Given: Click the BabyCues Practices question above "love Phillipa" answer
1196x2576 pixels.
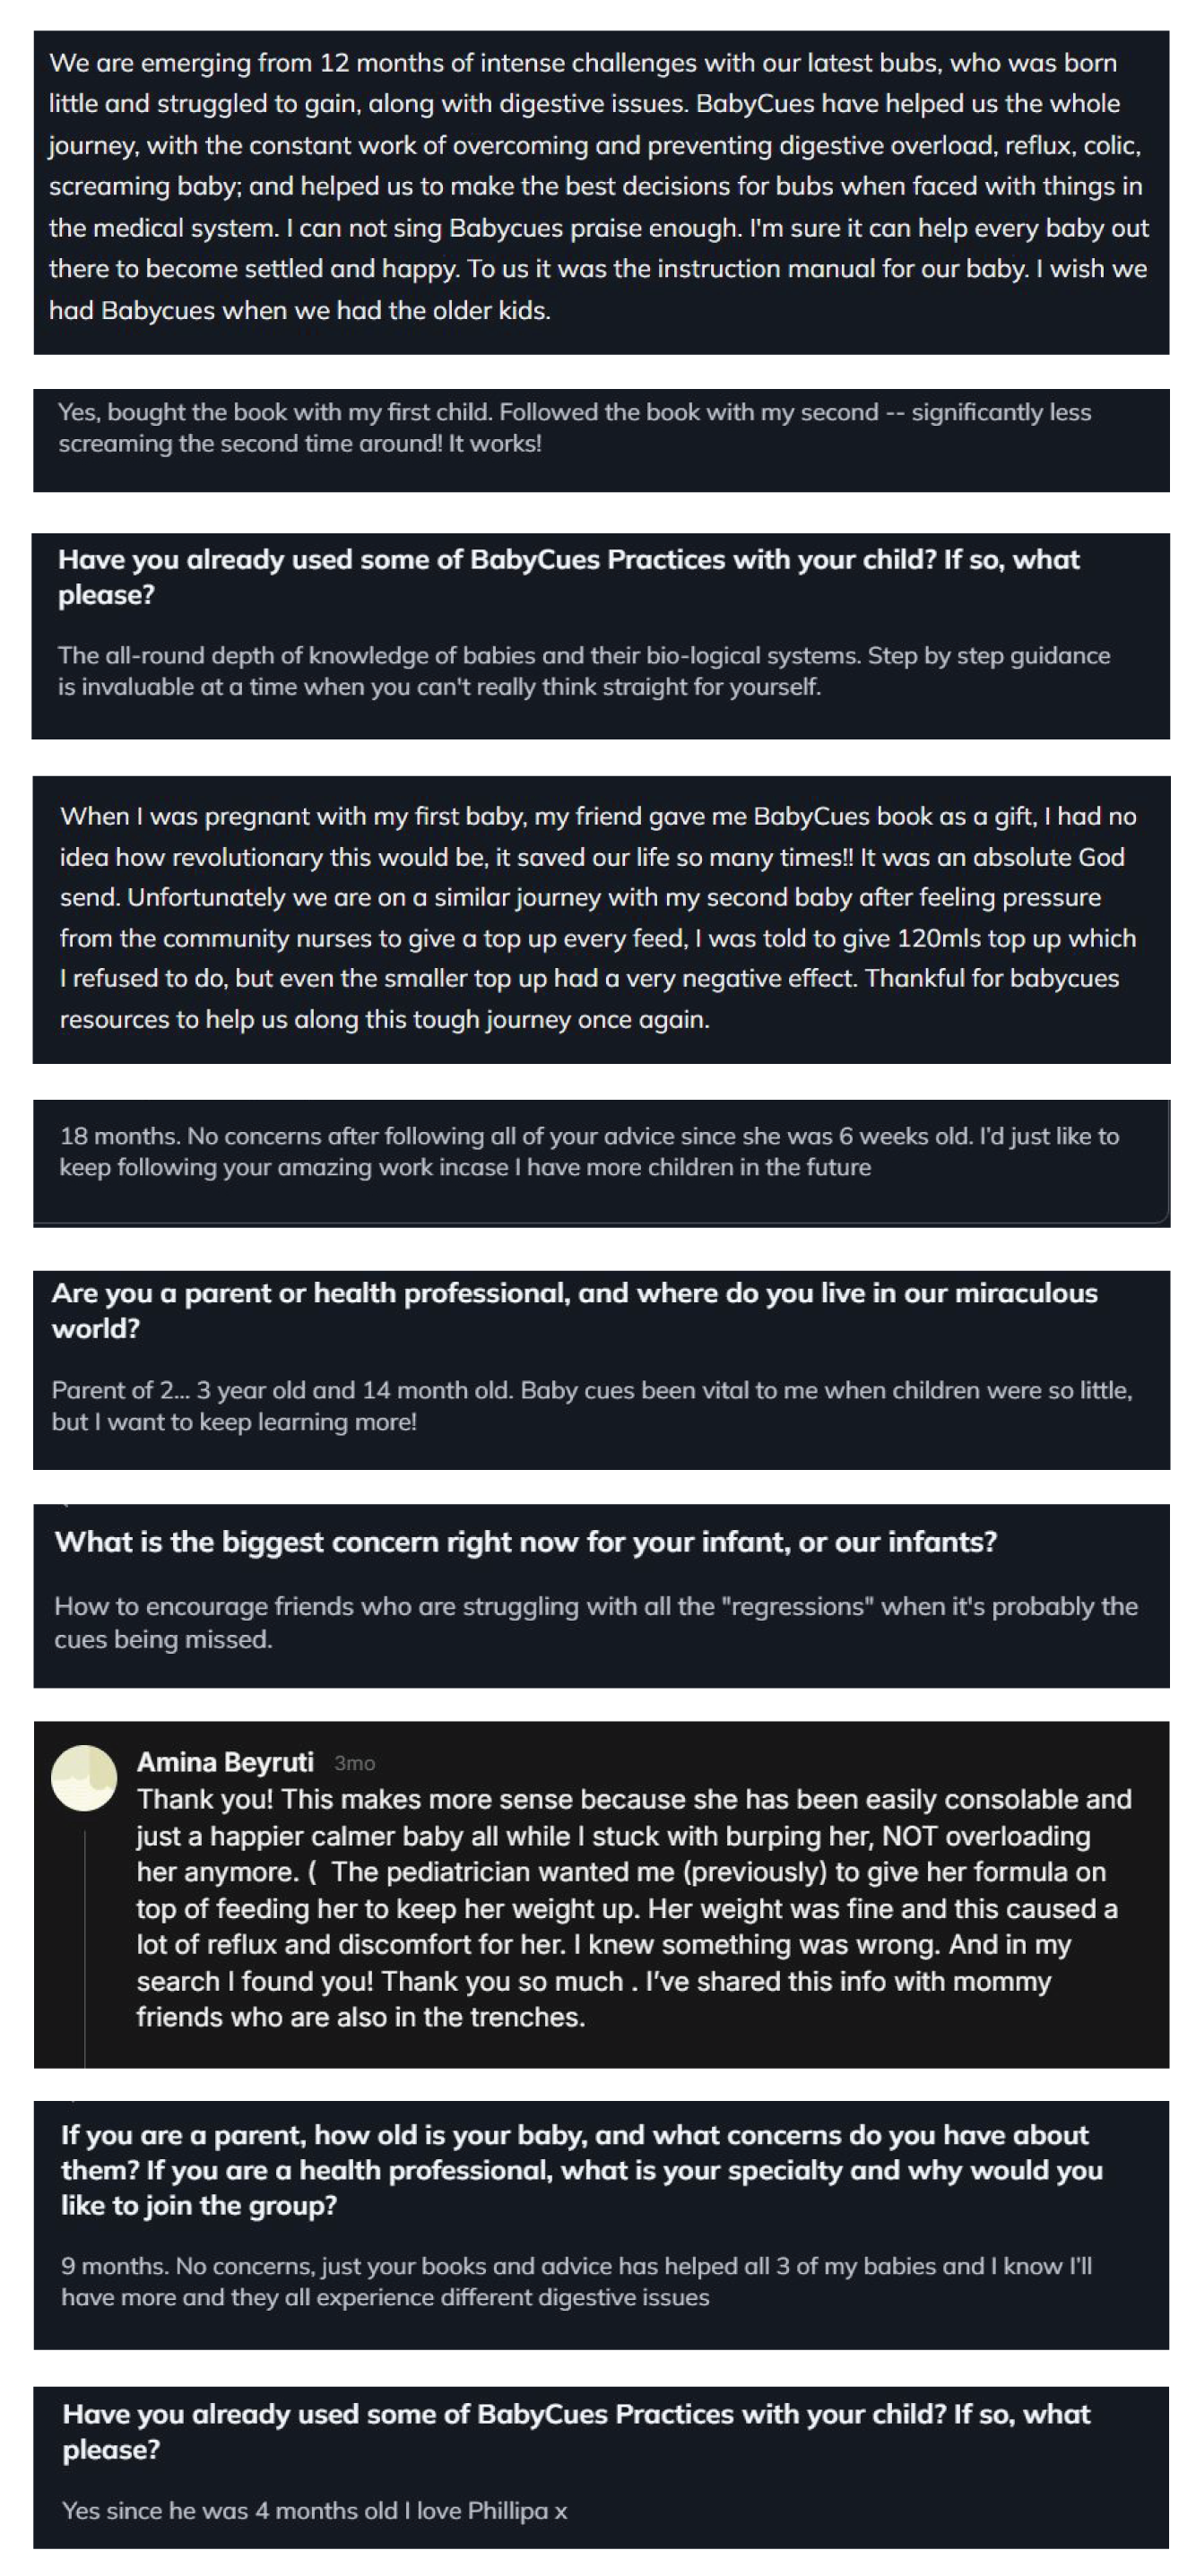Looking at the screenshot, I should 576,2431.
